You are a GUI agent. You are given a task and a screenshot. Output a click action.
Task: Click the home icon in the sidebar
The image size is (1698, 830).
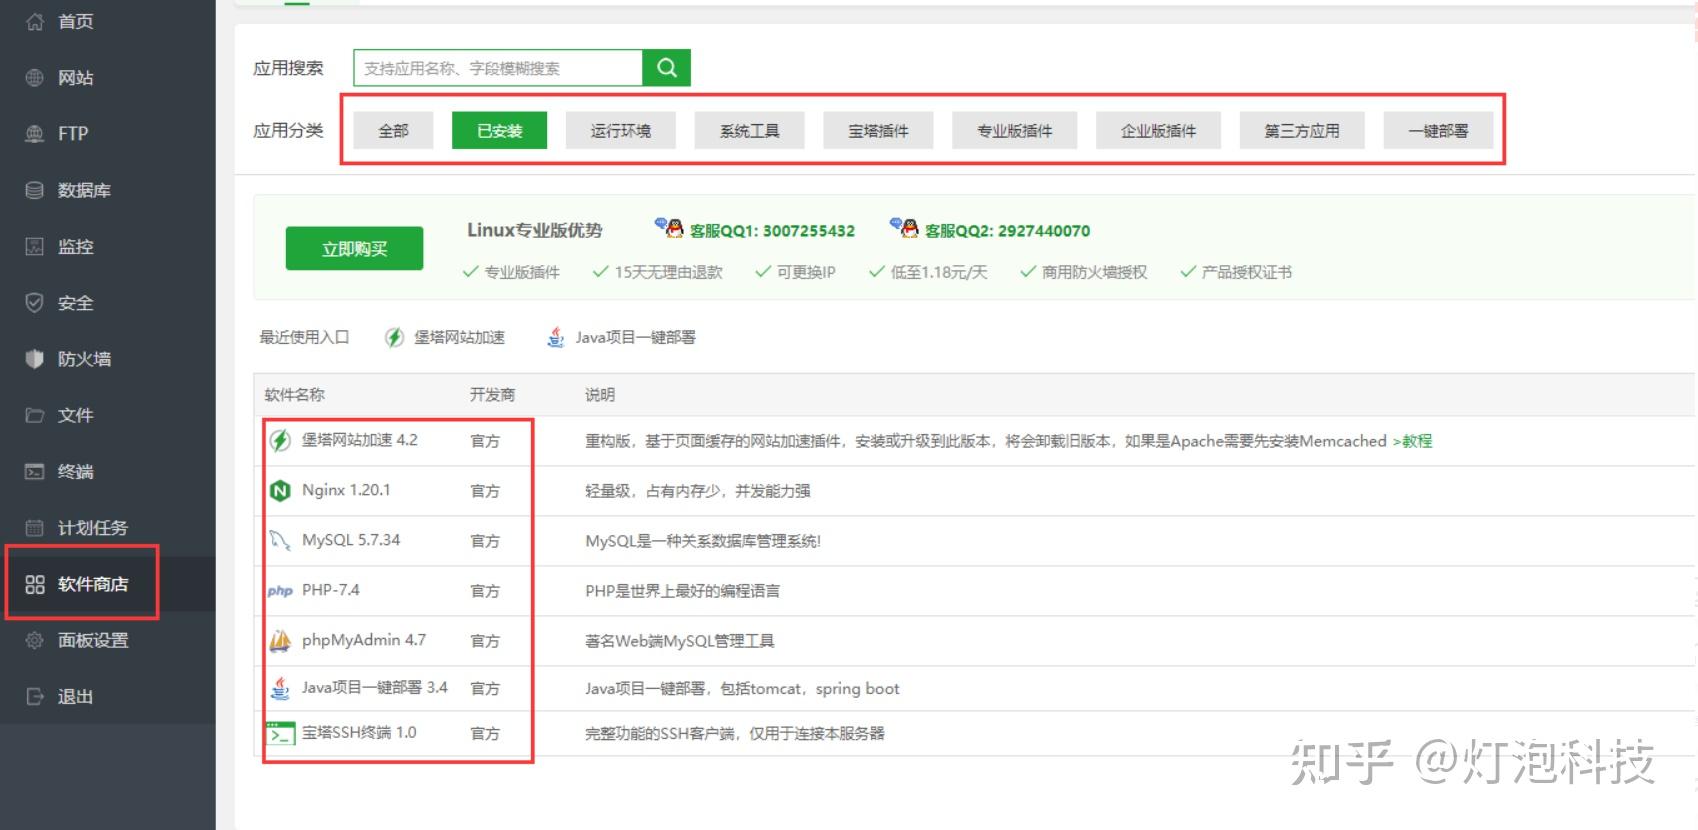click(35, 21)
